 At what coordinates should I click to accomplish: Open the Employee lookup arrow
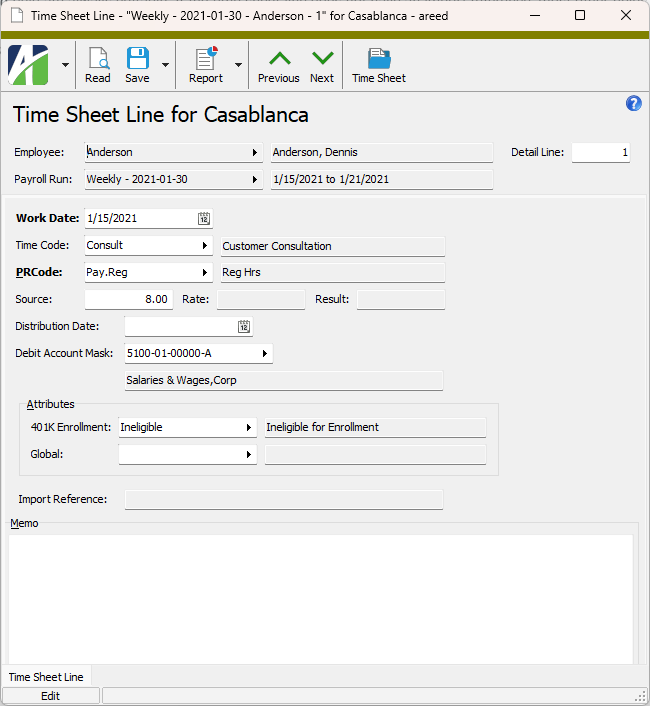255,153
